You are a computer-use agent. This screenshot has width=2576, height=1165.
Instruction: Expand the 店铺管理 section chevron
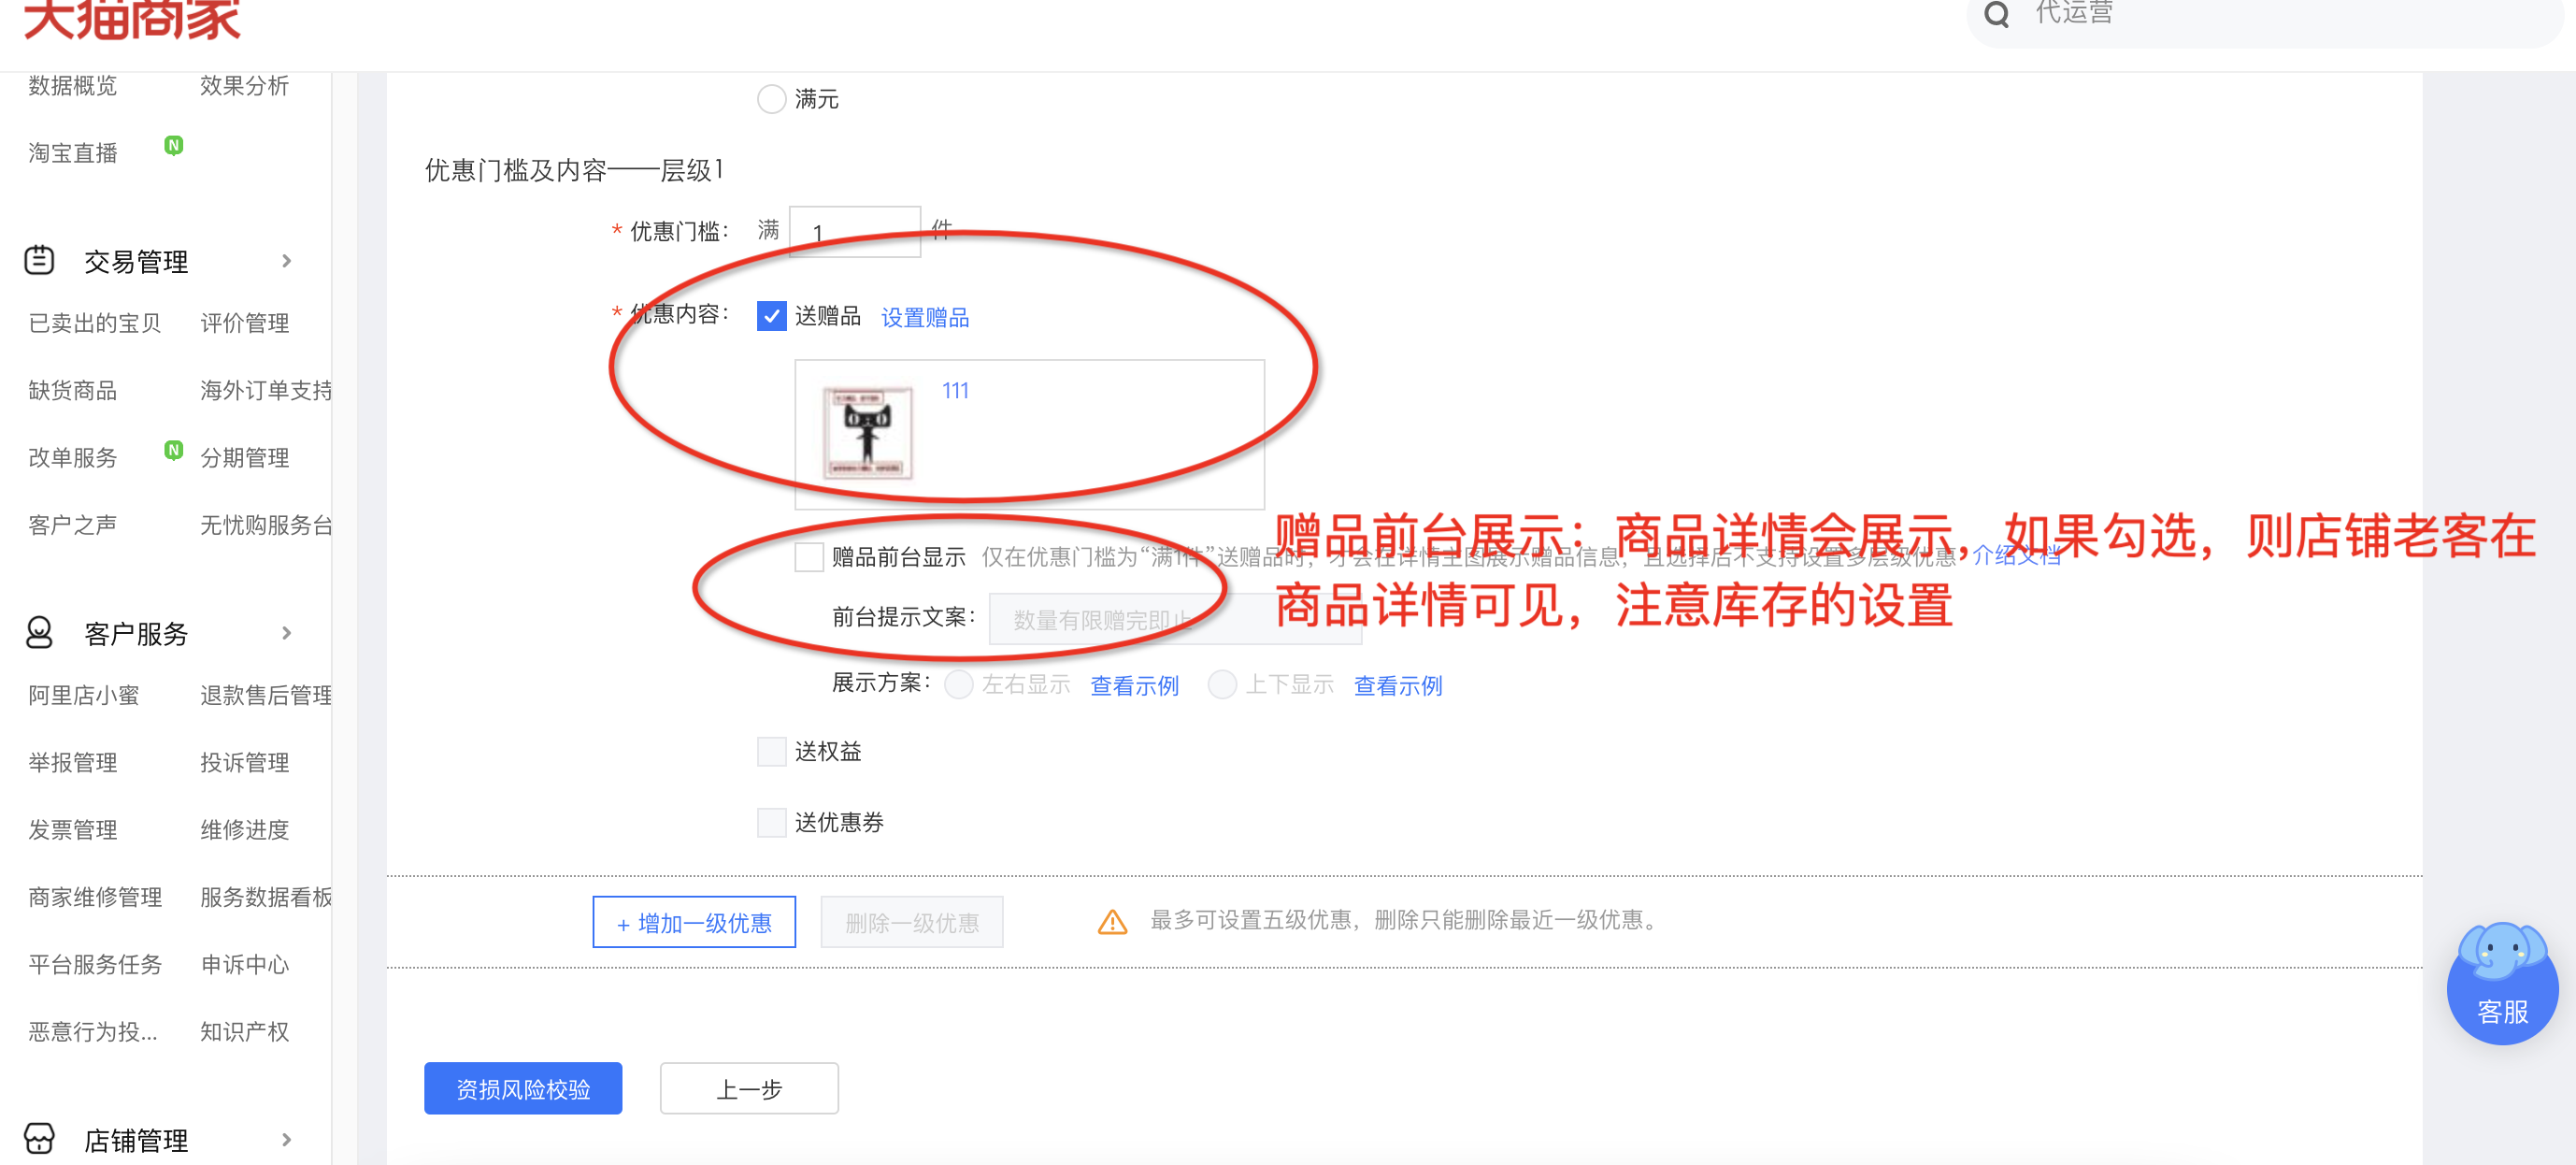[287, 1139]
